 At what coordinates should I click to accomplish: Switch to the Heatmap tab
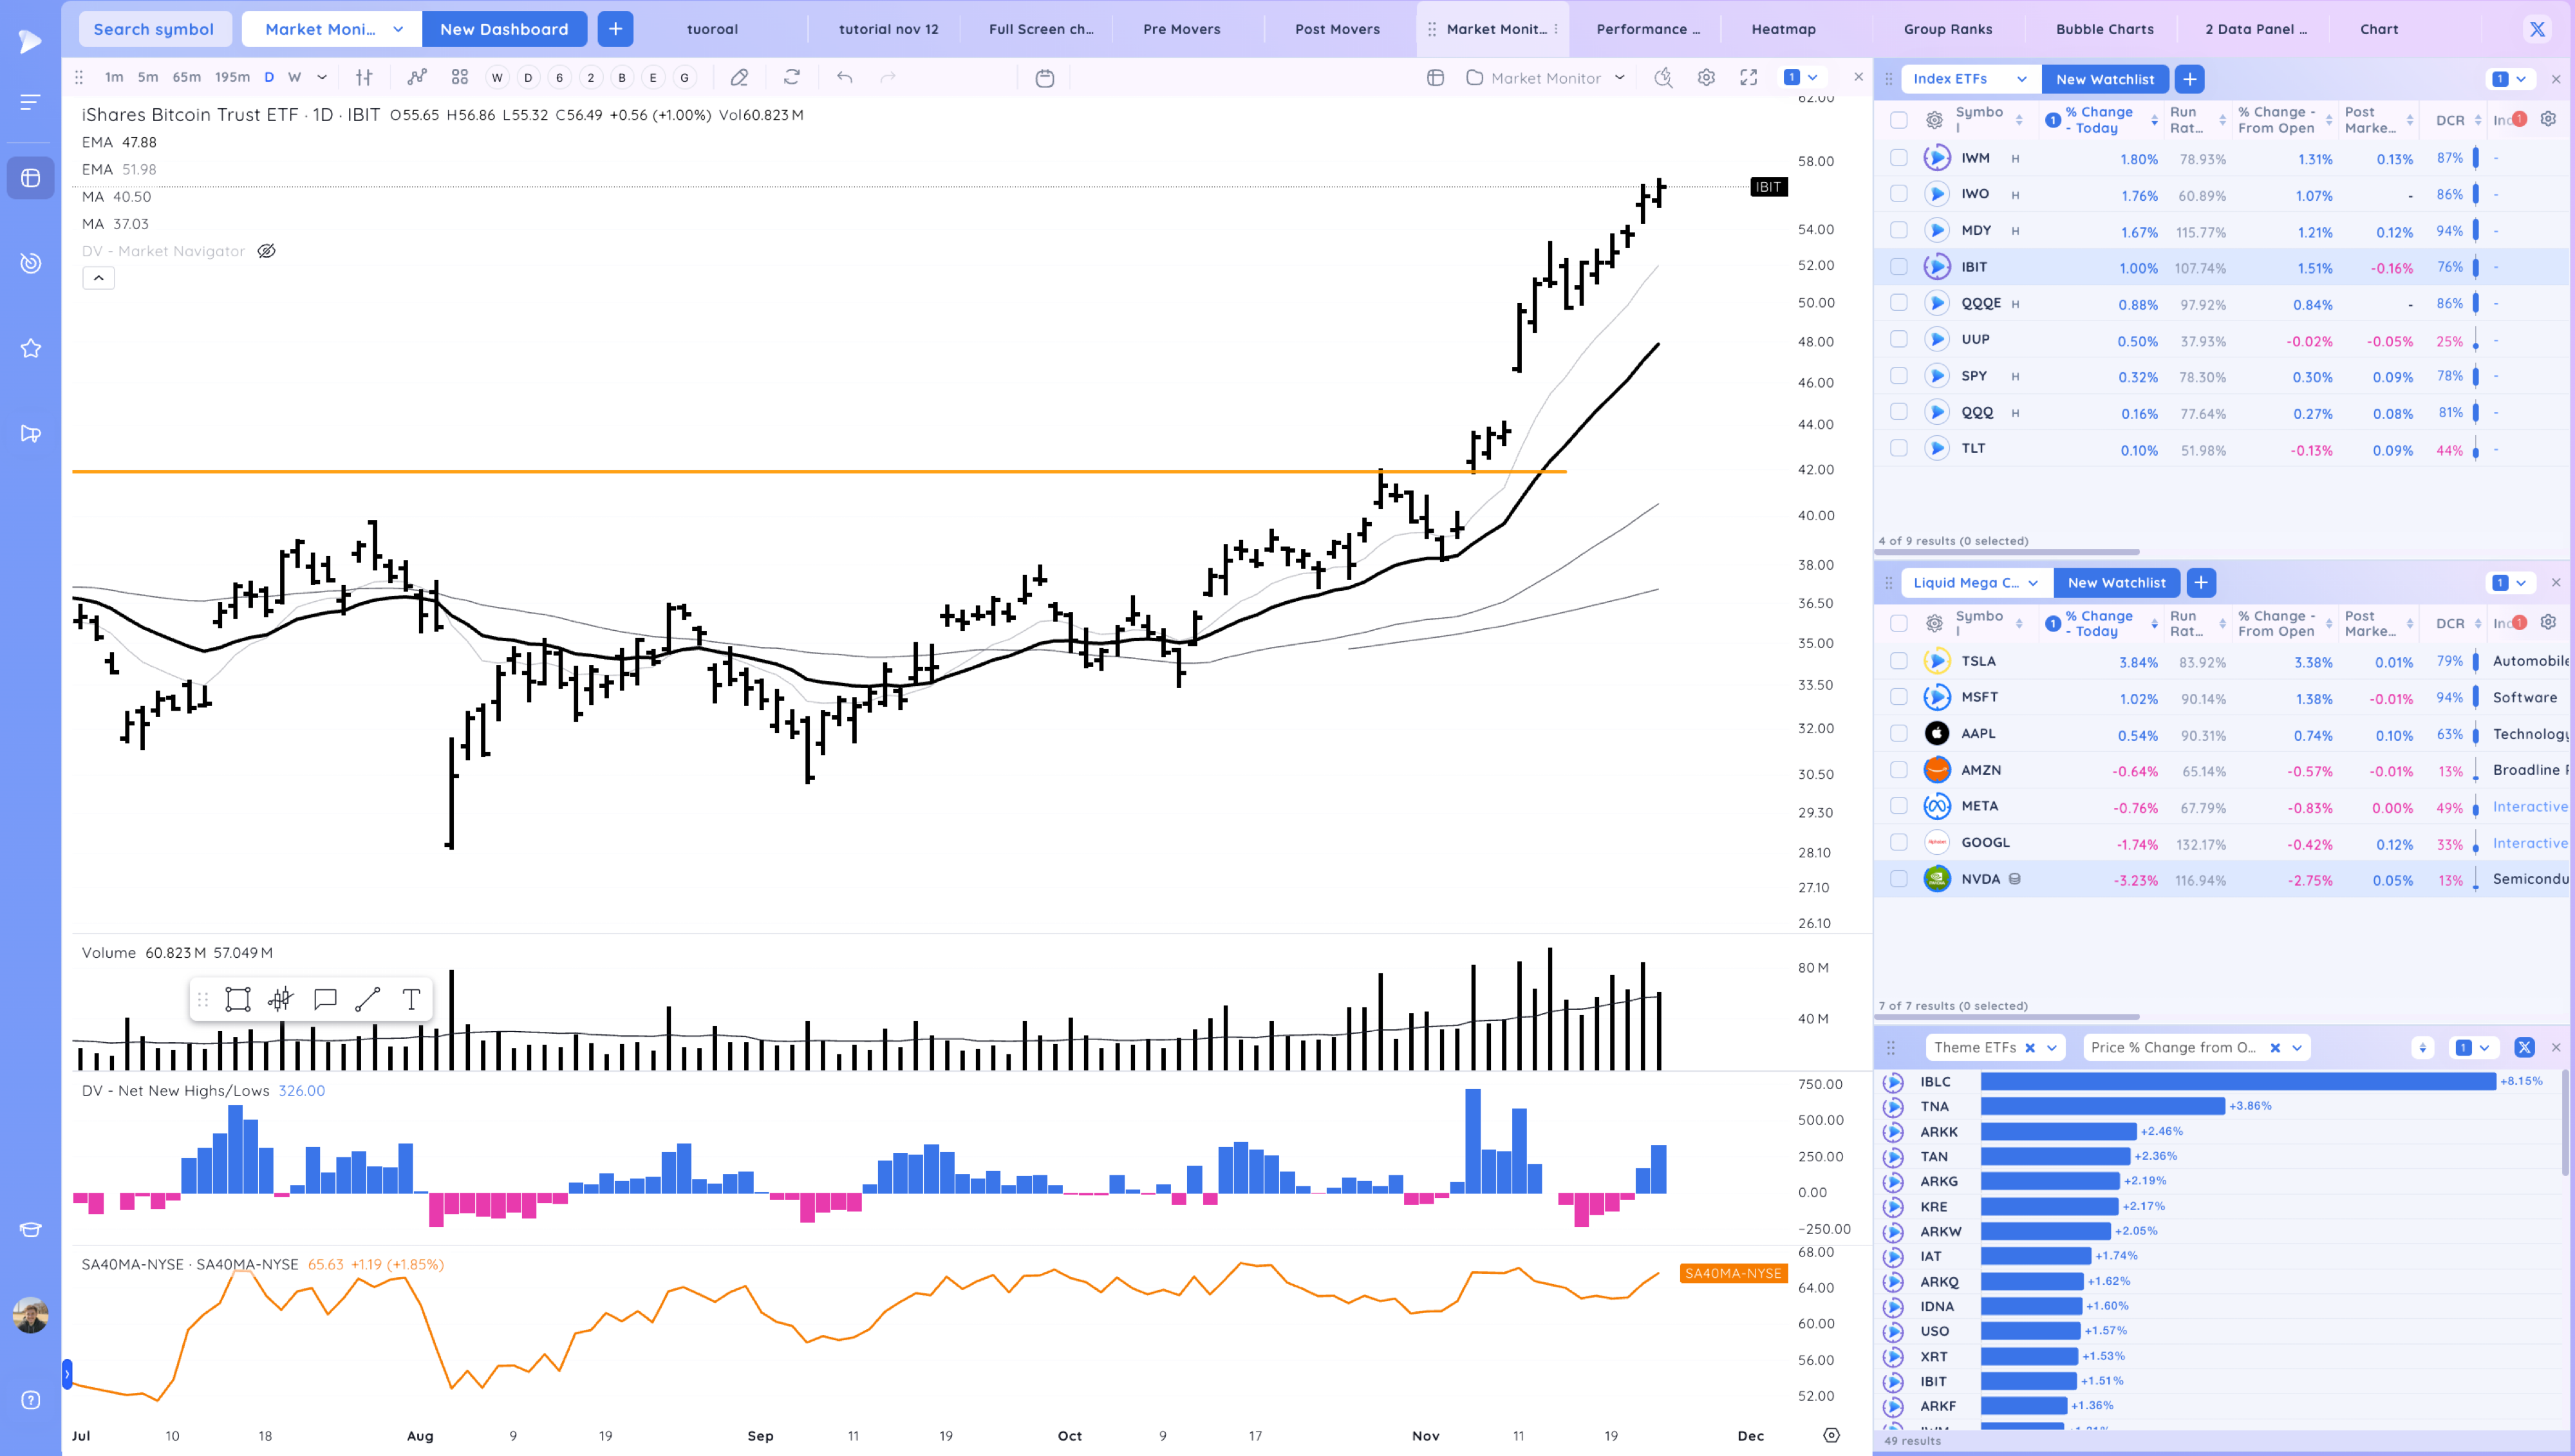tap(1783, 29)
